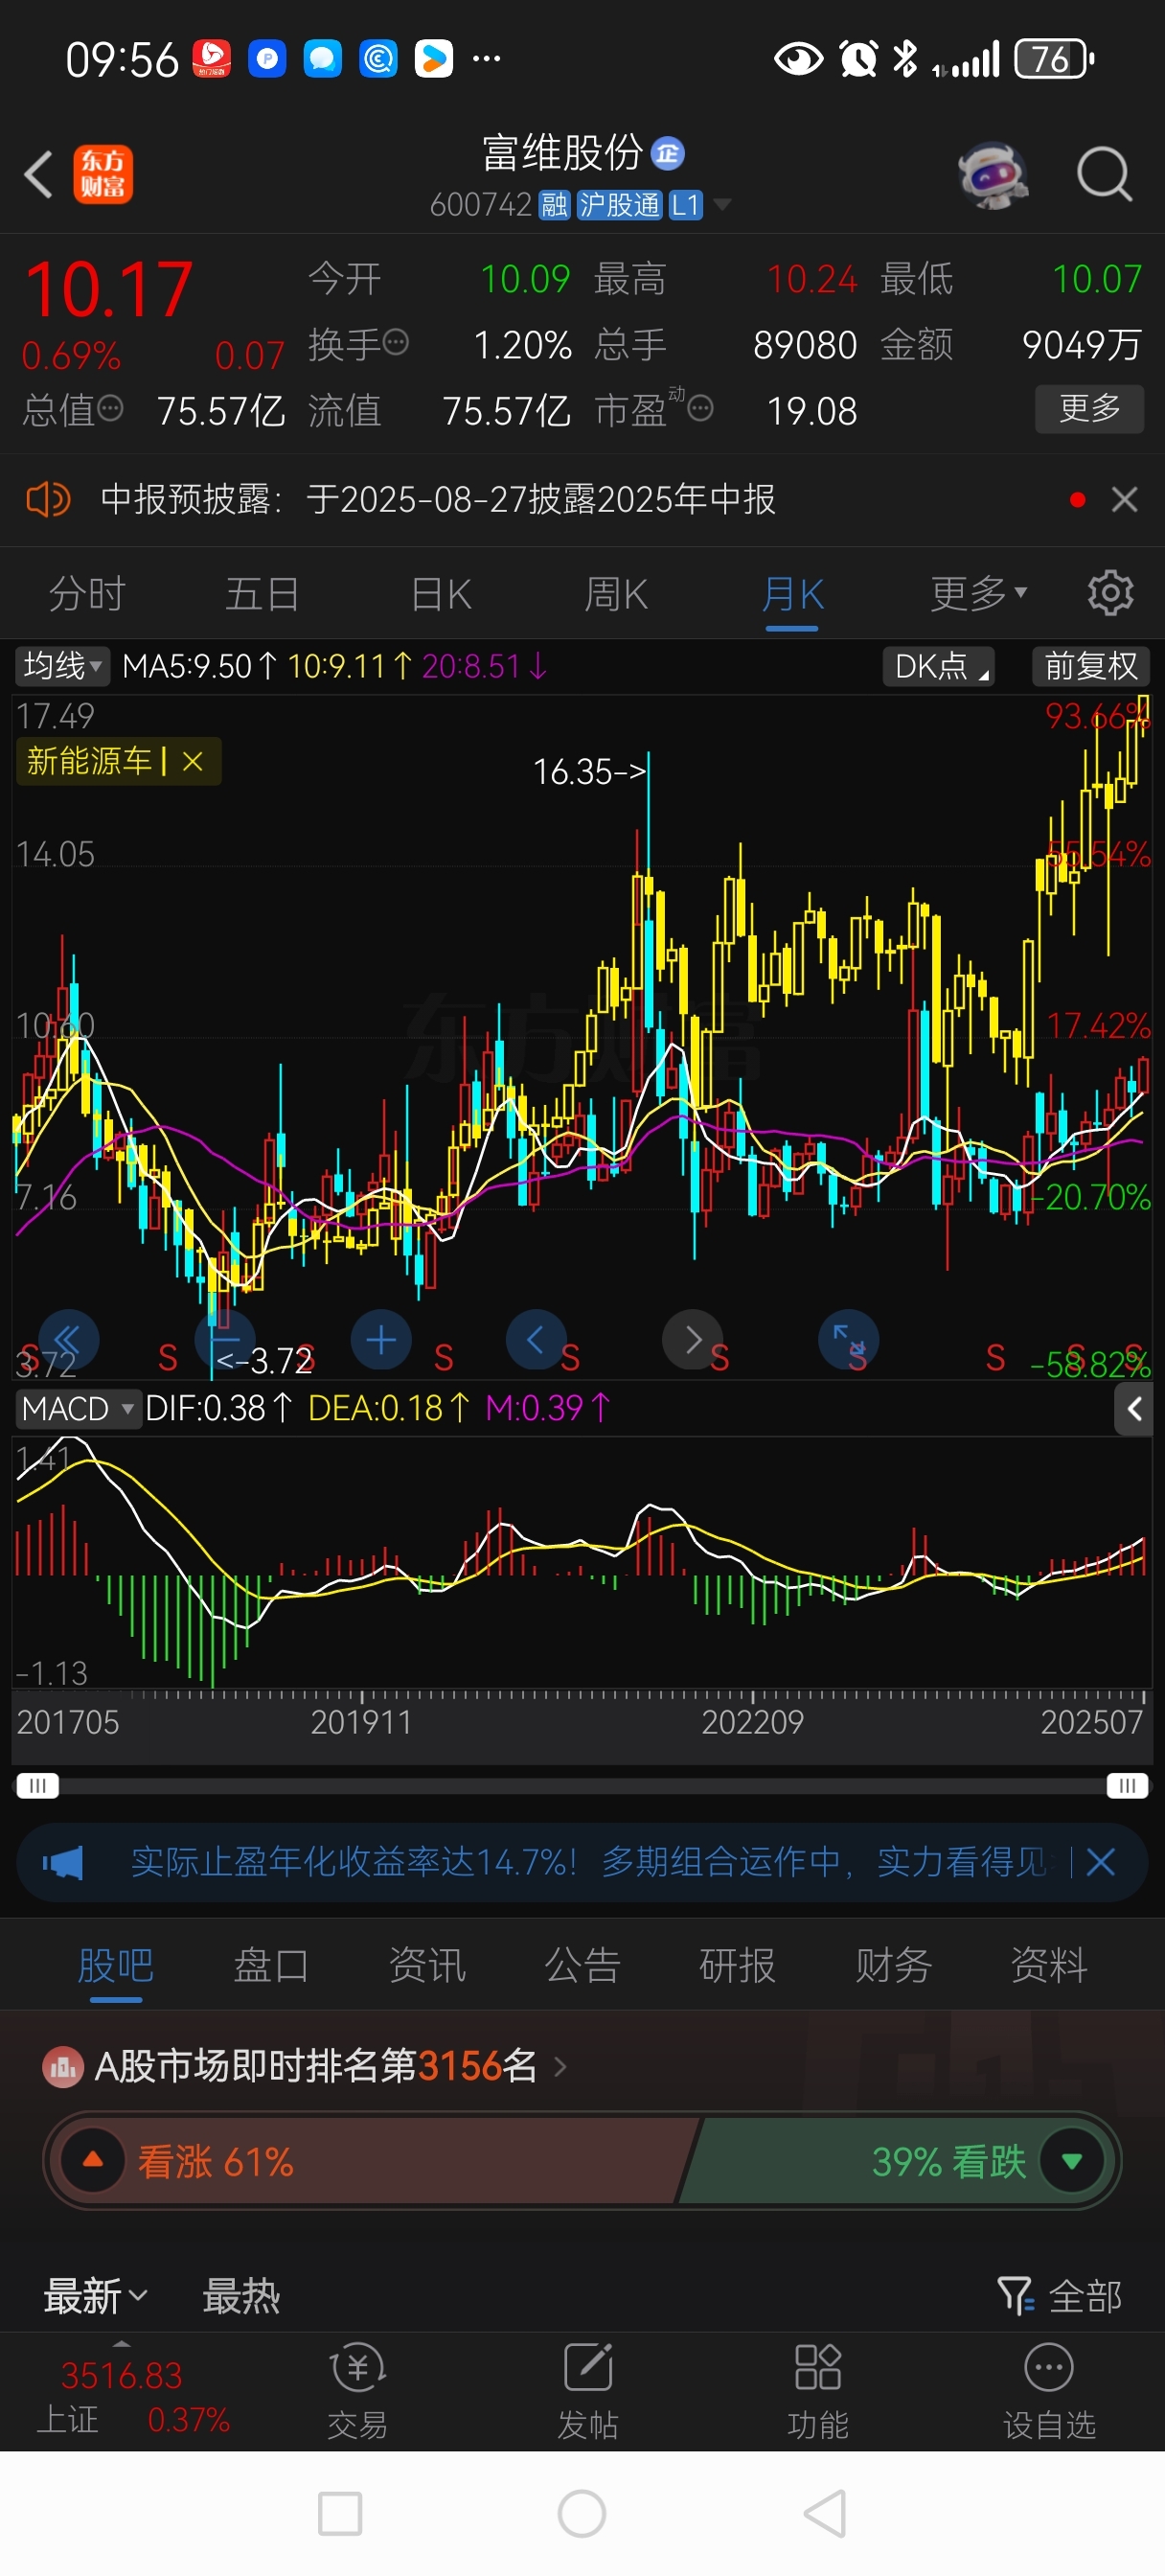Screen dimensions: 1165x2576
Task: Tap the promo megaphone icon
Action: (x=63, y=1862)
